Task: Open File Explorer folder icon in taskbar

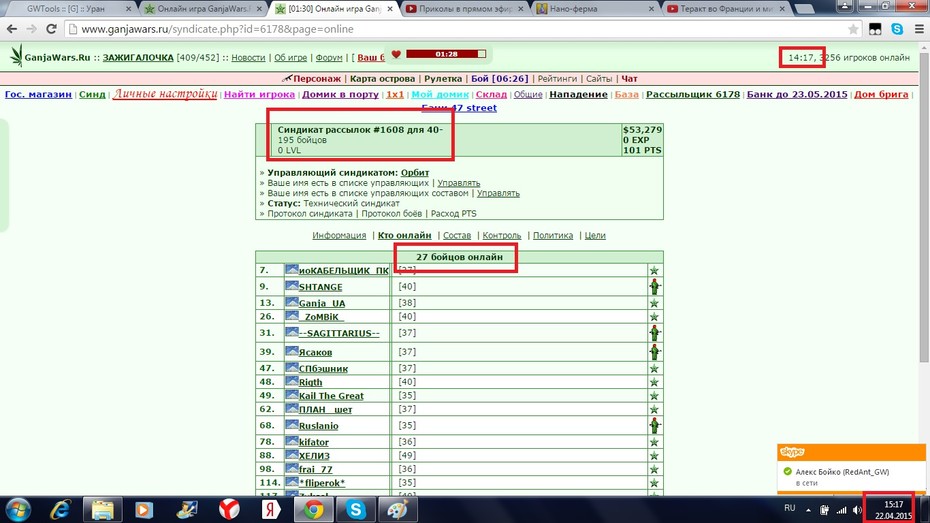Action: [x=103, y=509]
